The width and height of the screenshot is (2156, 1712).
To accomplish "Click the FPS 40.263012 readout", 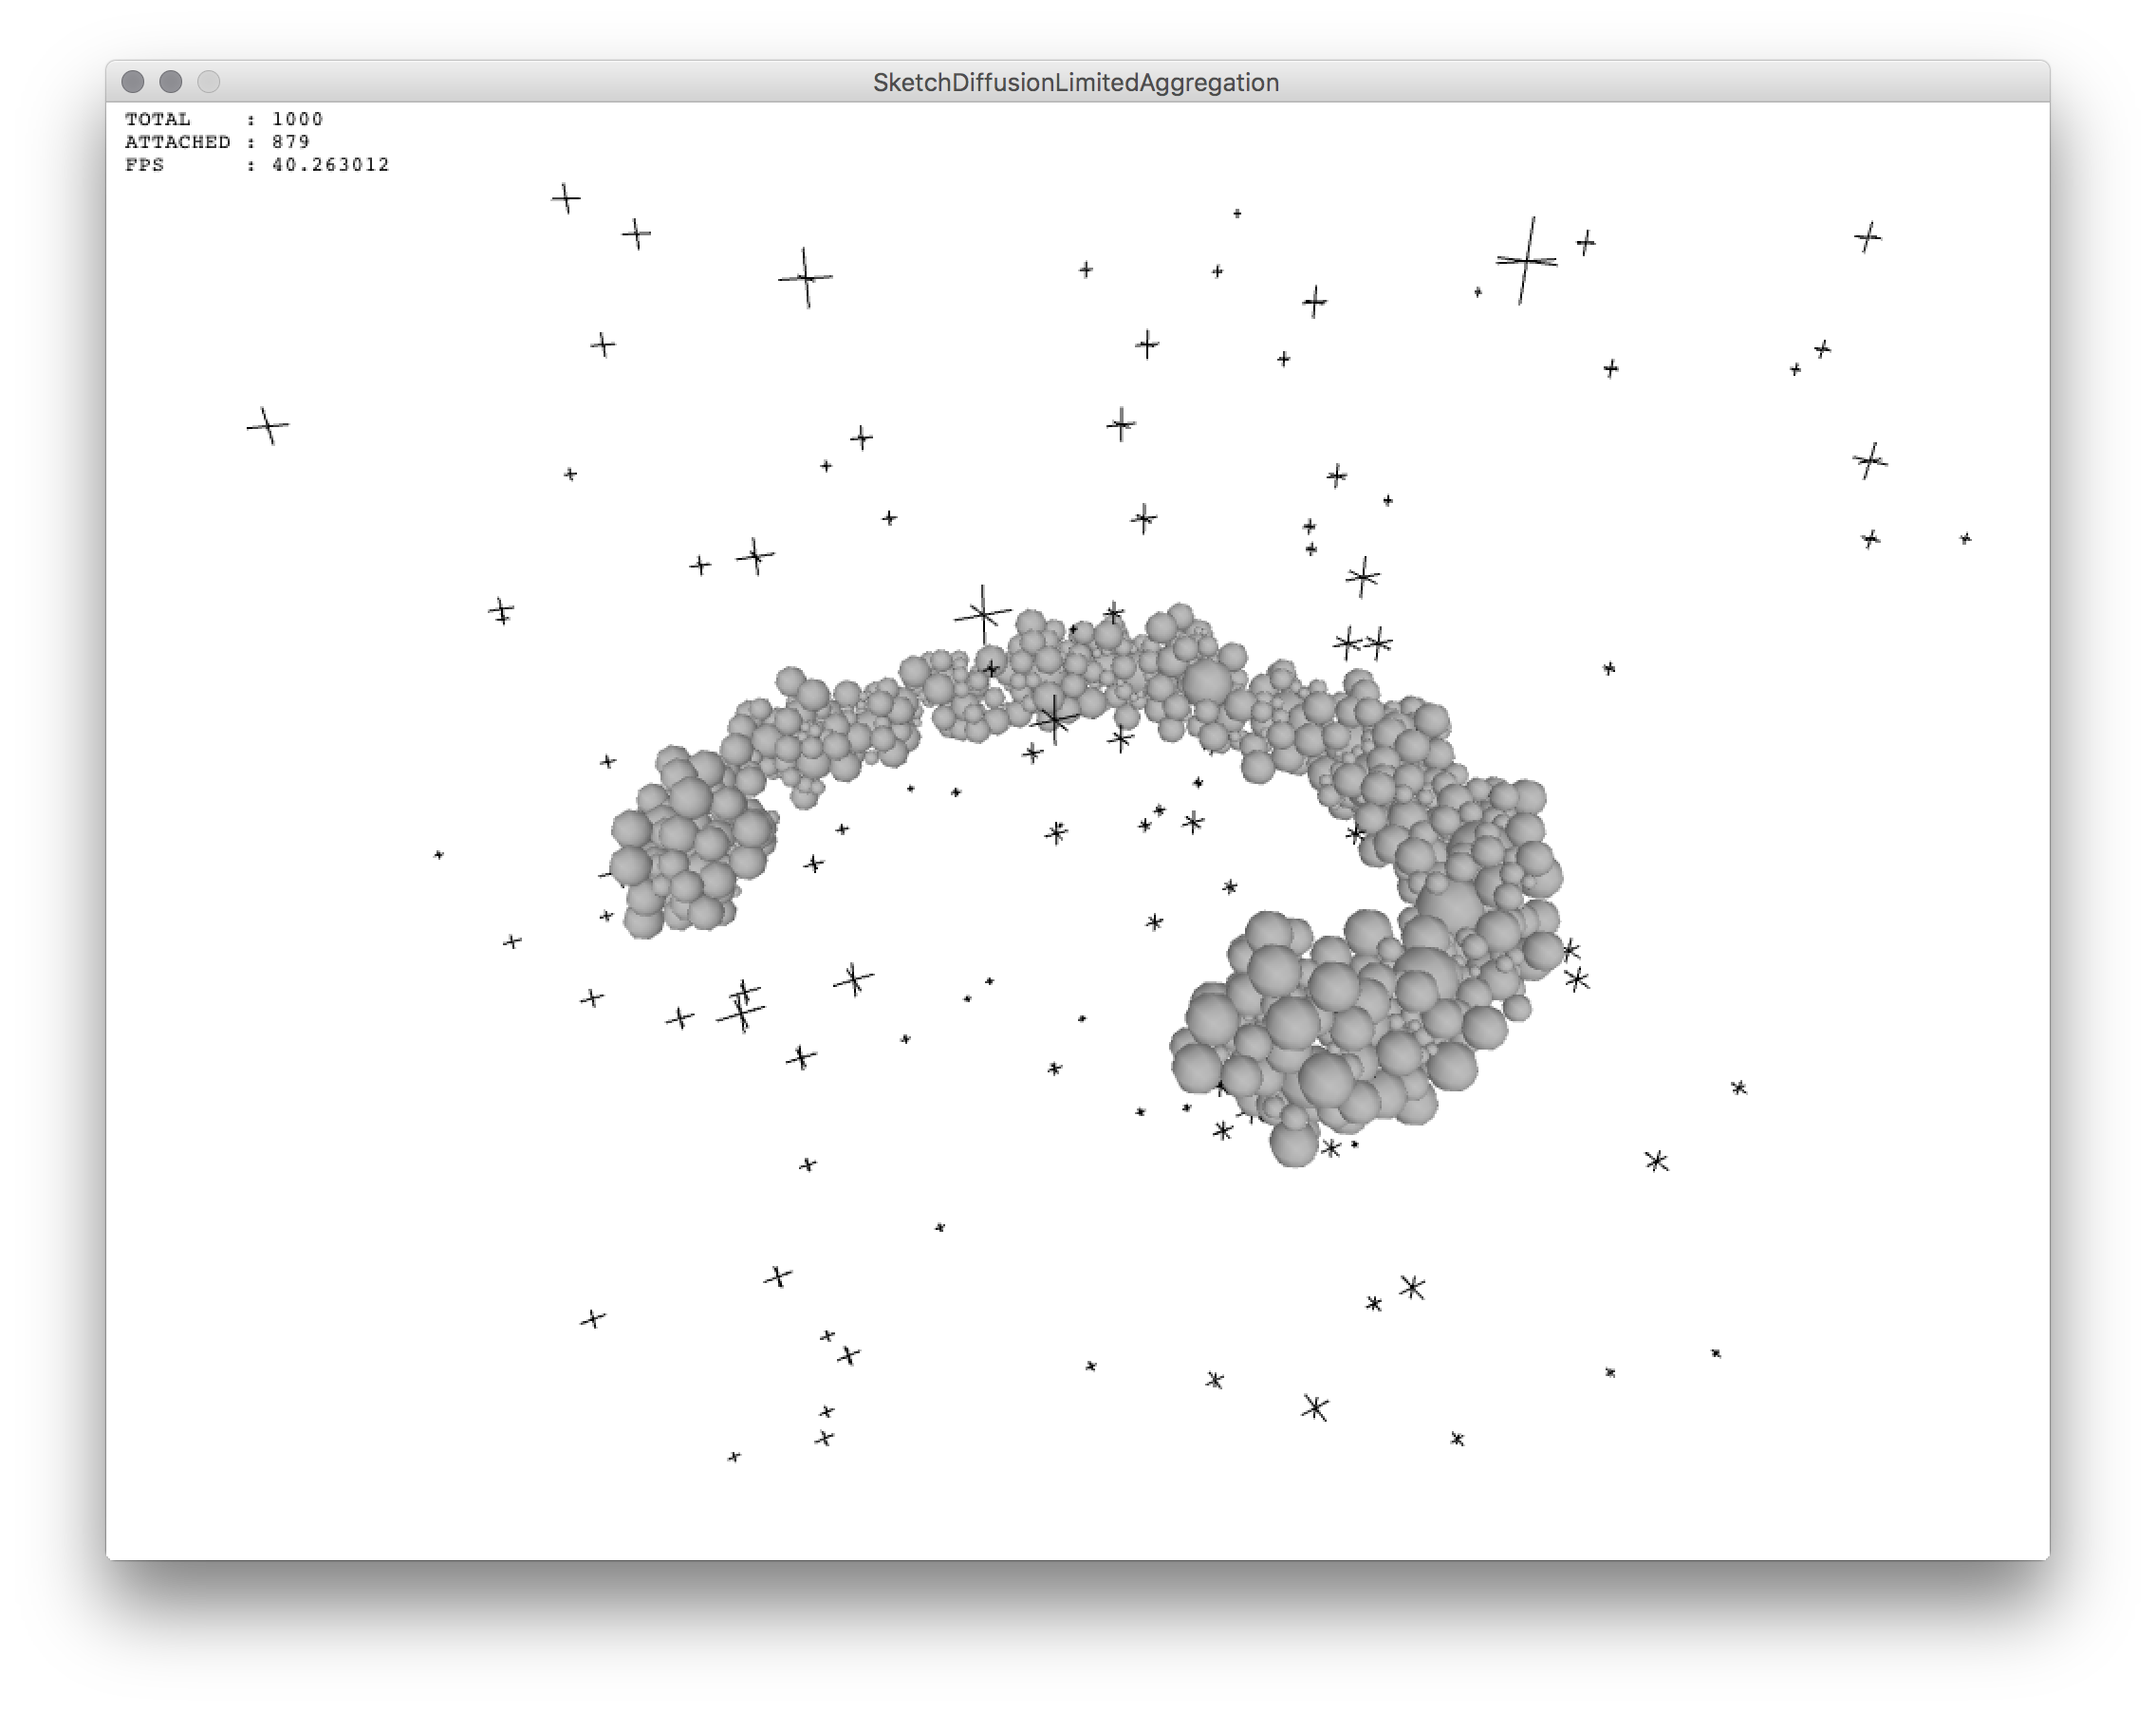I will (x=257, y=165).
